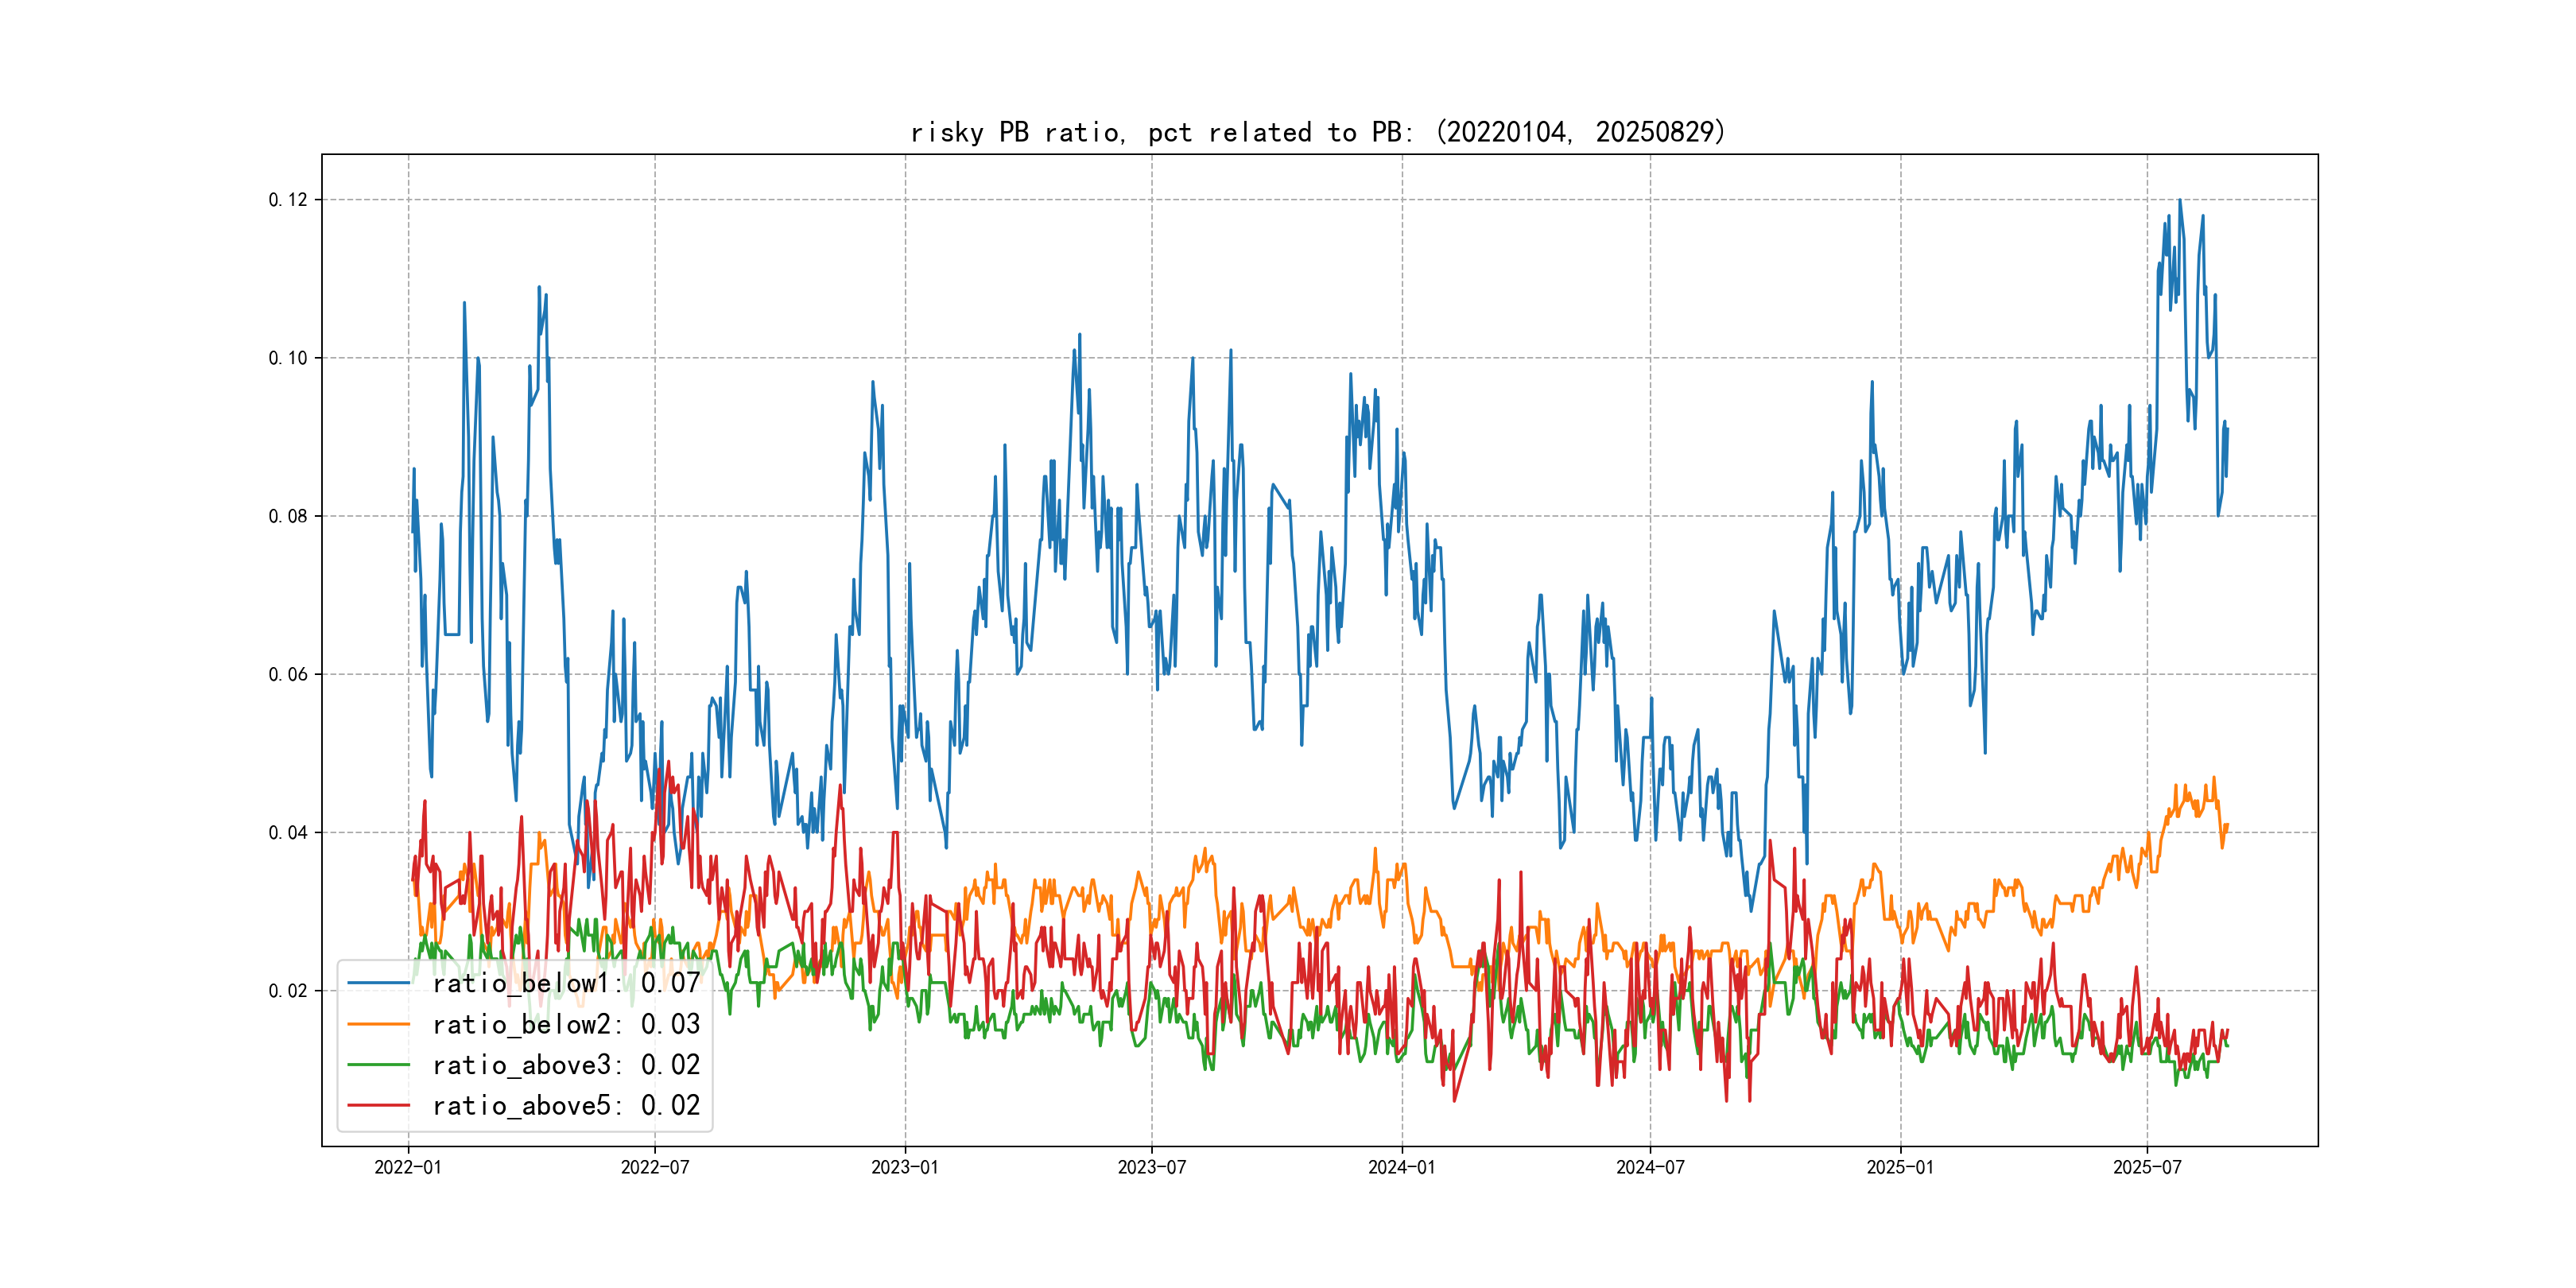Click the 2025-07 x-axis tick label

[2147, 1167]
